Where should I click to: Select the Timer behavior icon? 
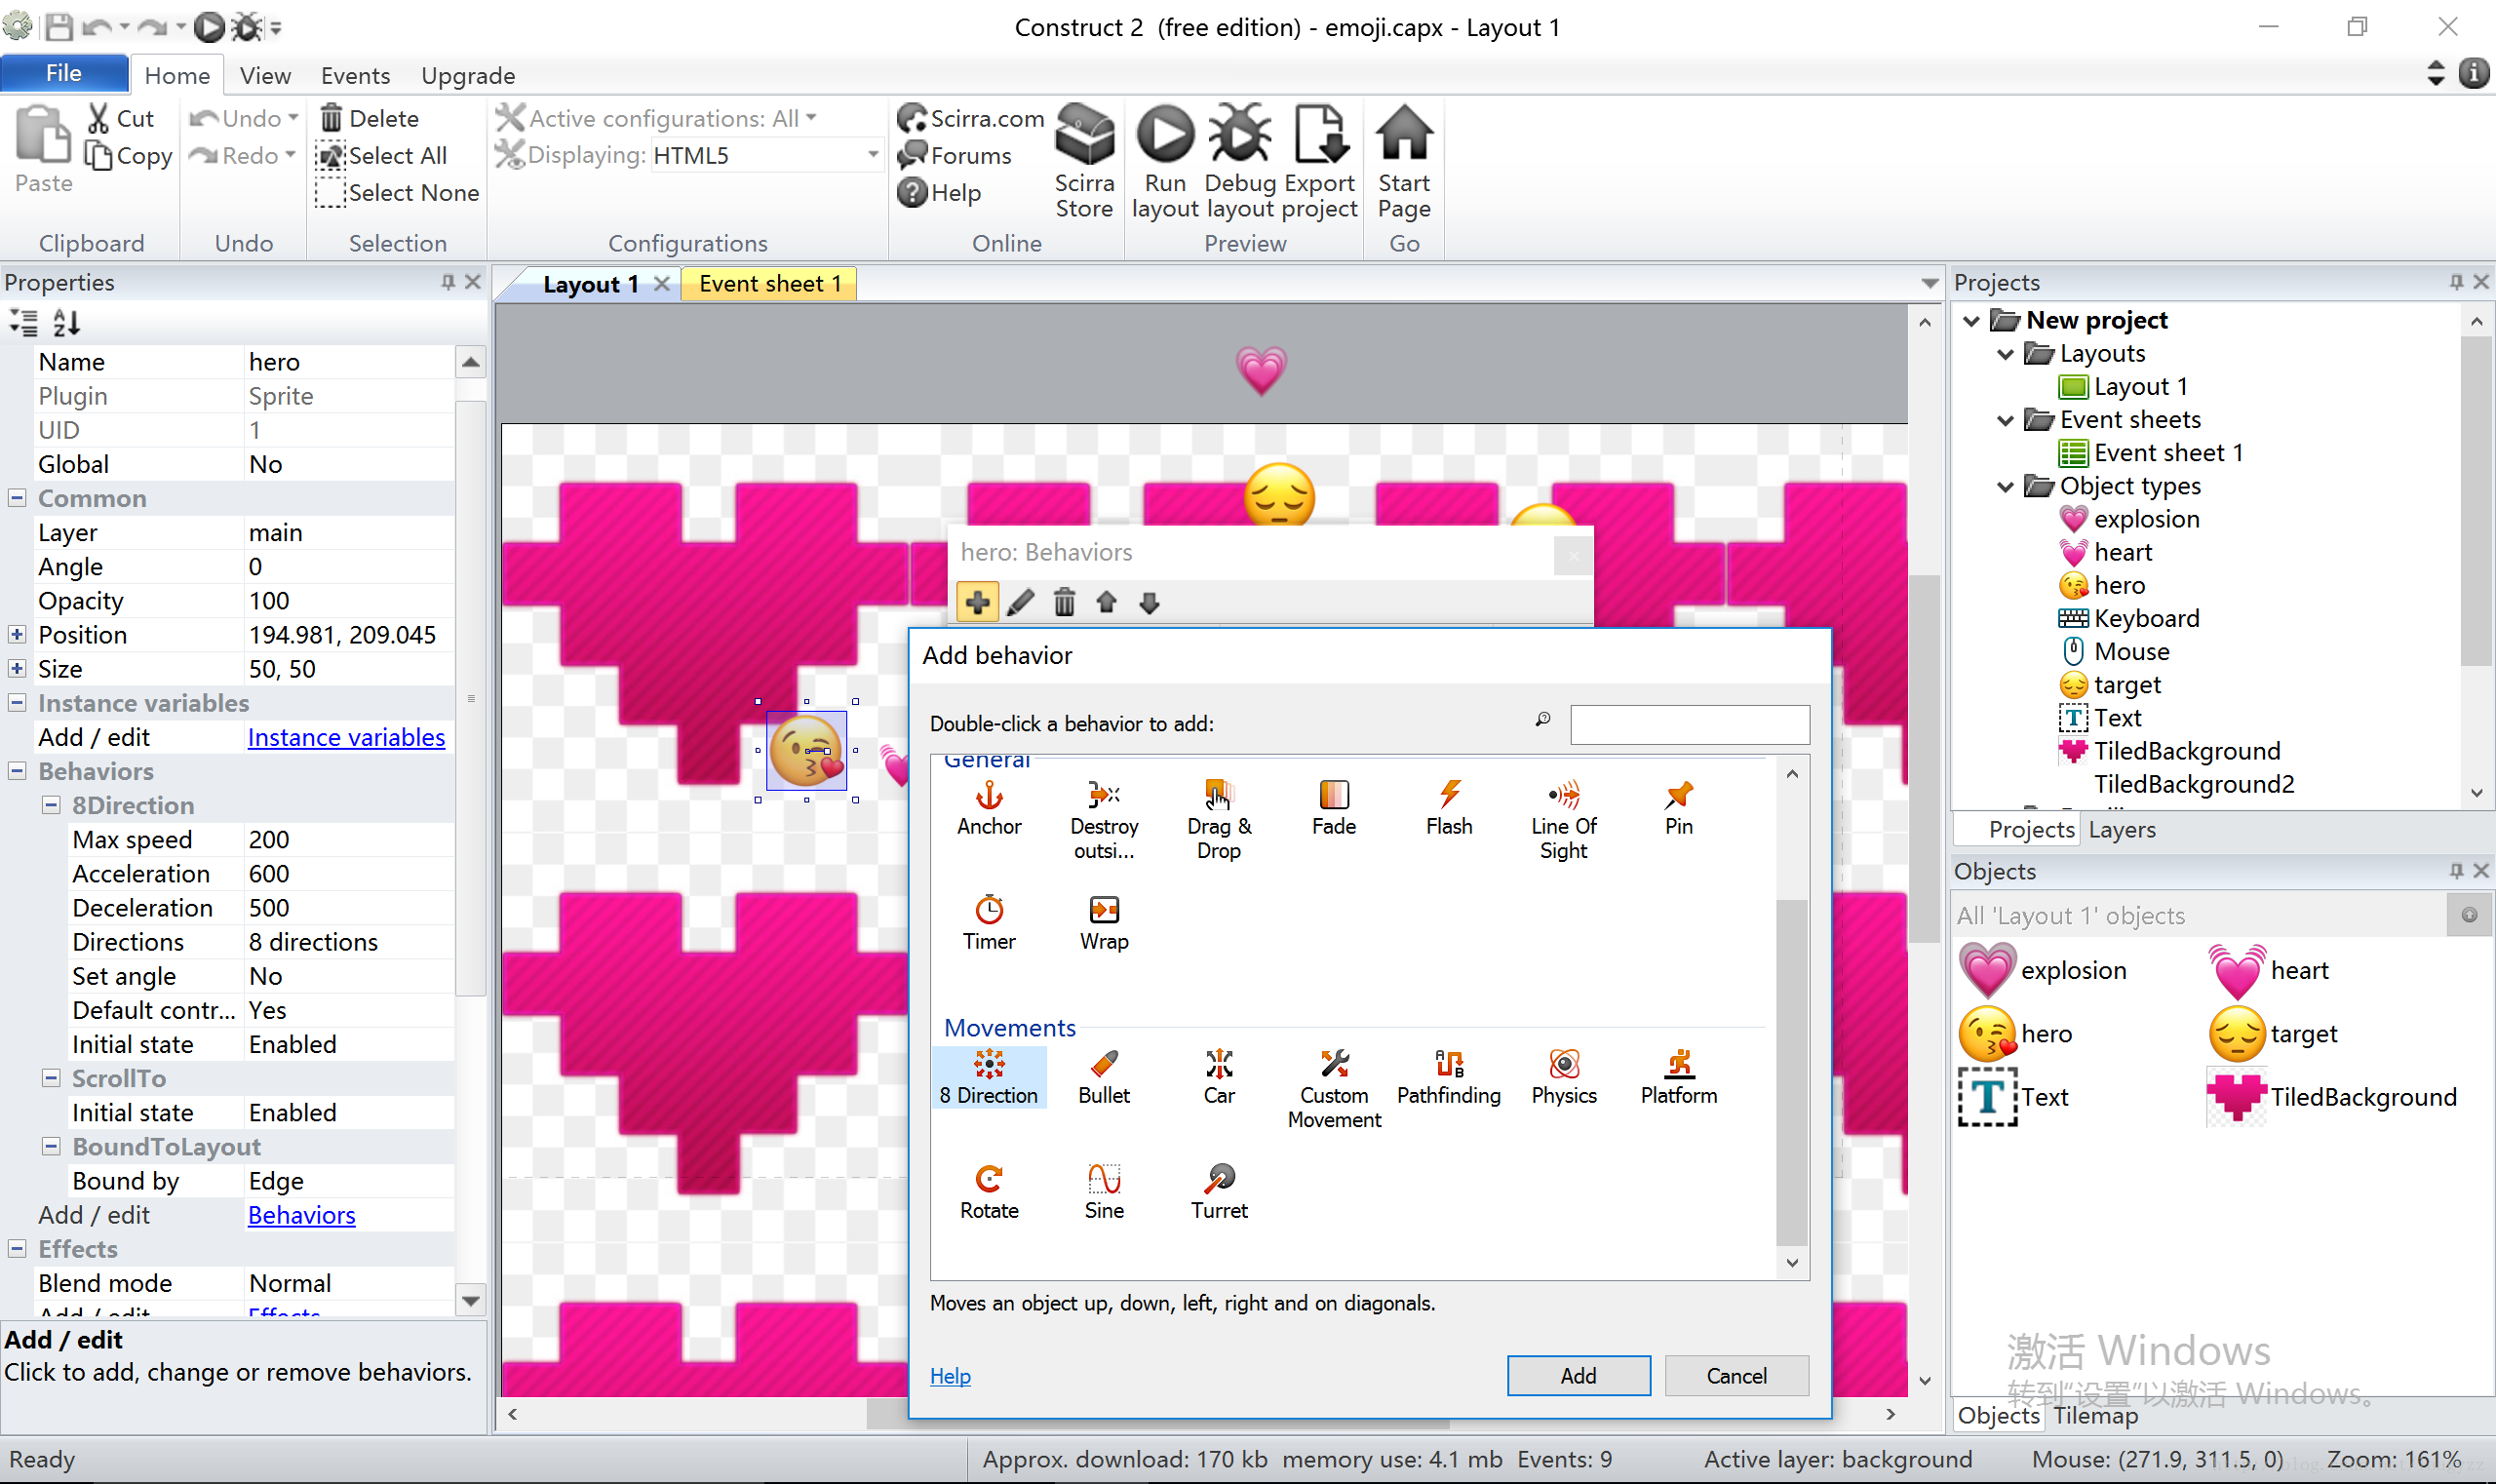tap(989, 923)
